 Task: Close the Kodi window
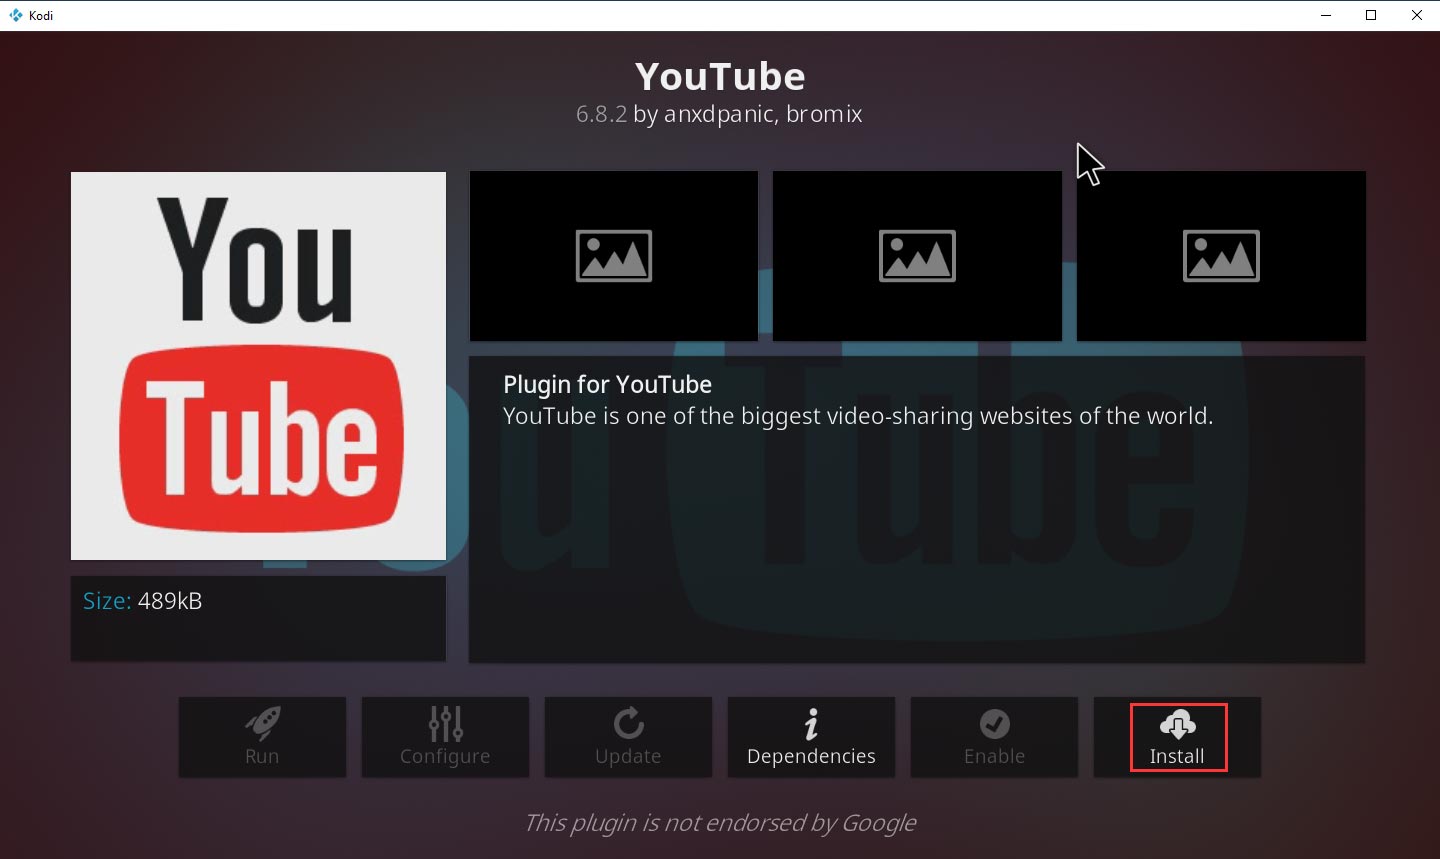pyautogui.click(x=1417, y=15)
